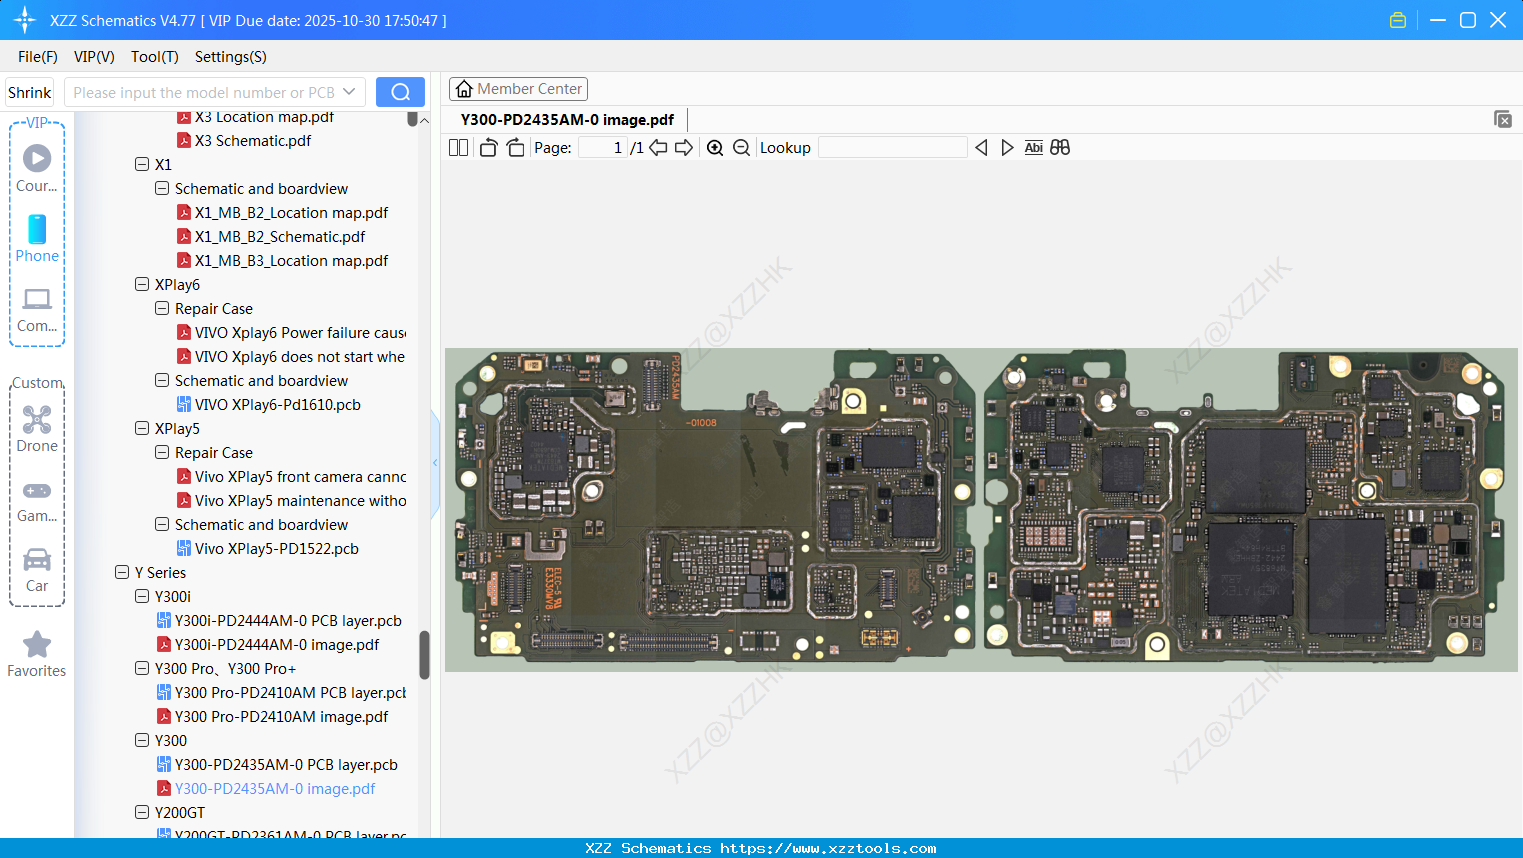Open the Tool(T) menu
This screenshot has height=858, width=1523.
coord(154,57)
